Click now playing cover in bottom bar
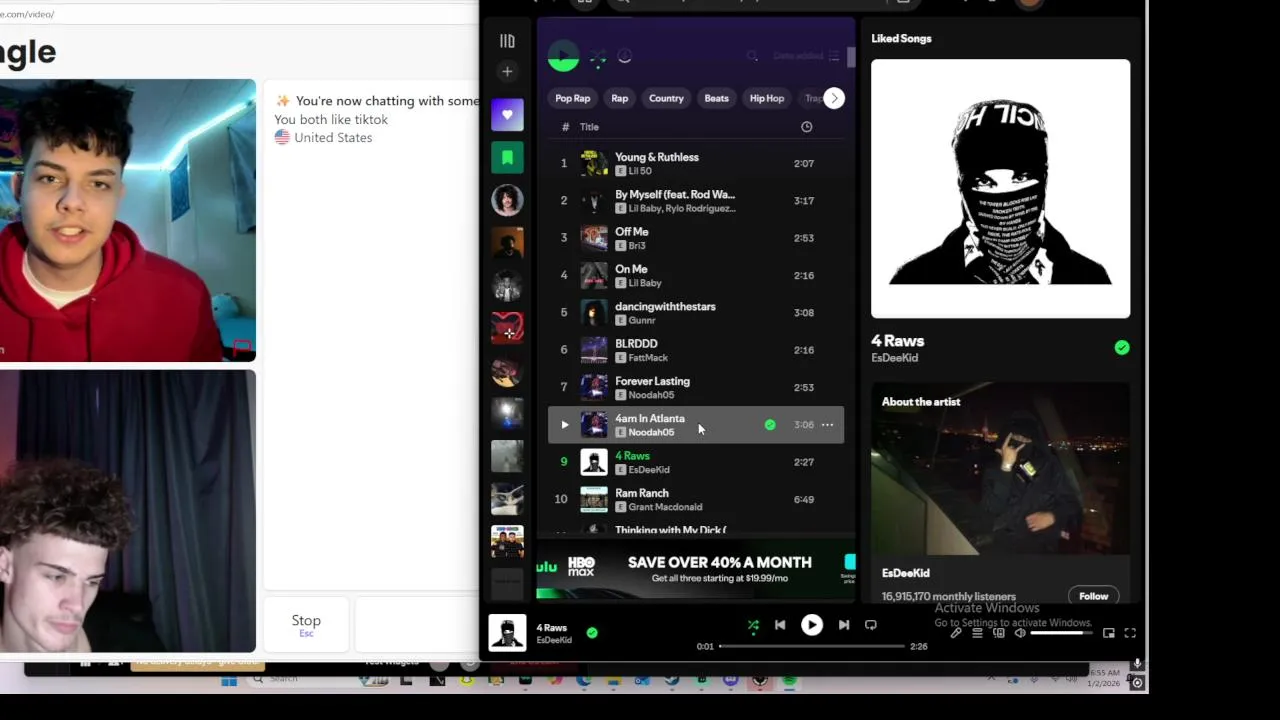This screenshot has width=1280, height=720. [x=507, y=633]
